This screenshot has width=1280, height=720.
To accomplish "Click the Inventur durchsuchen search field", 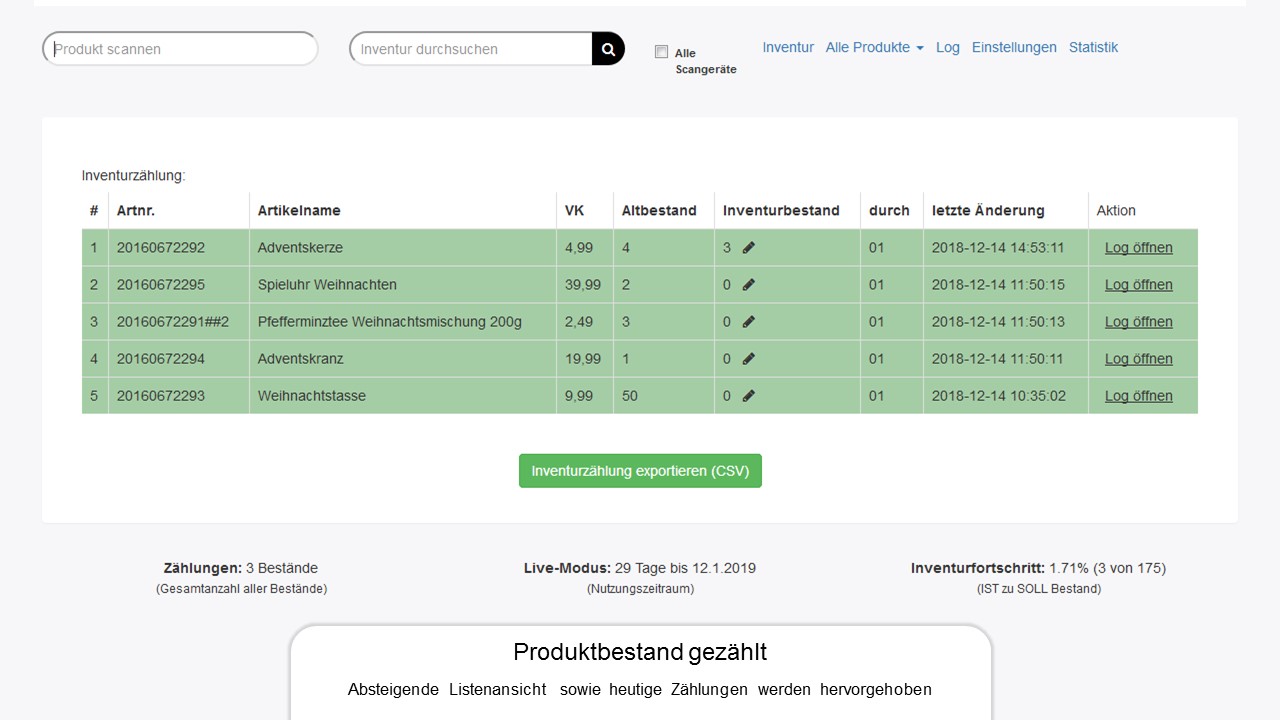I will click(471, 49).
